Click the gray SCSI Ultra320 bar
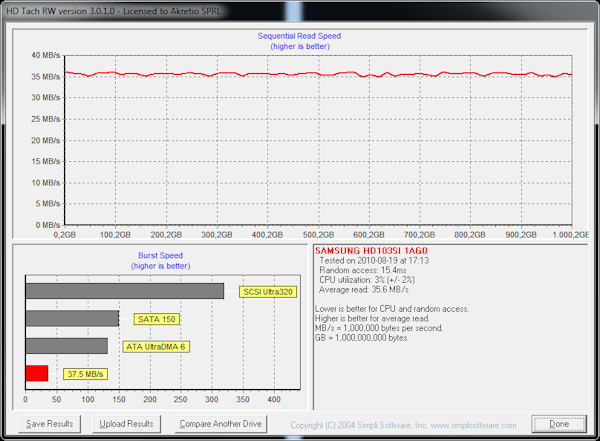 coord(124,291)
